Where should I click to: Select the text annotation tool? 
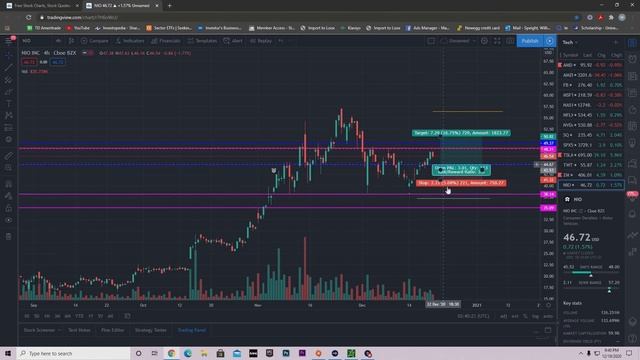pyautogui.click(x=8, y=104)
